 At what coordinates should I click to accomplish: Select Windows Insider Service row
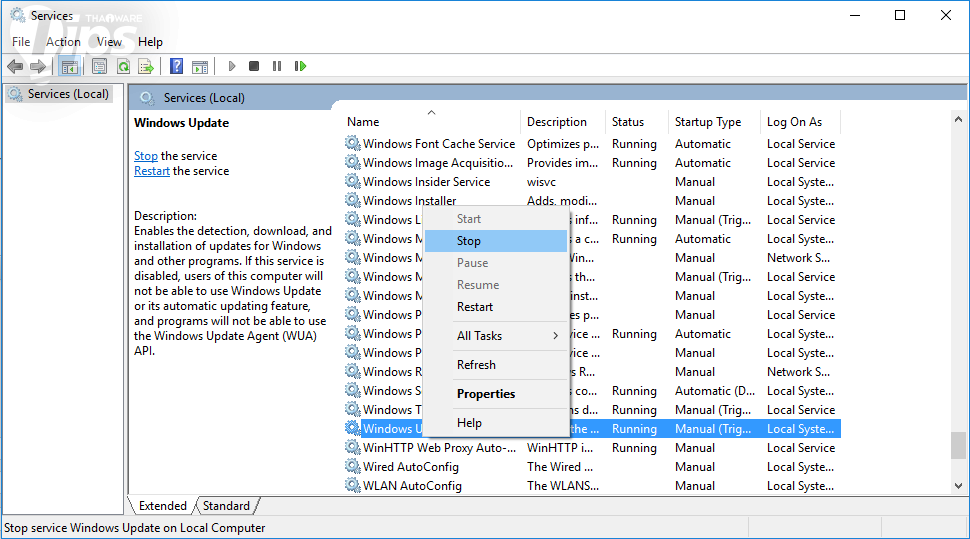click(x=593, y=182)
